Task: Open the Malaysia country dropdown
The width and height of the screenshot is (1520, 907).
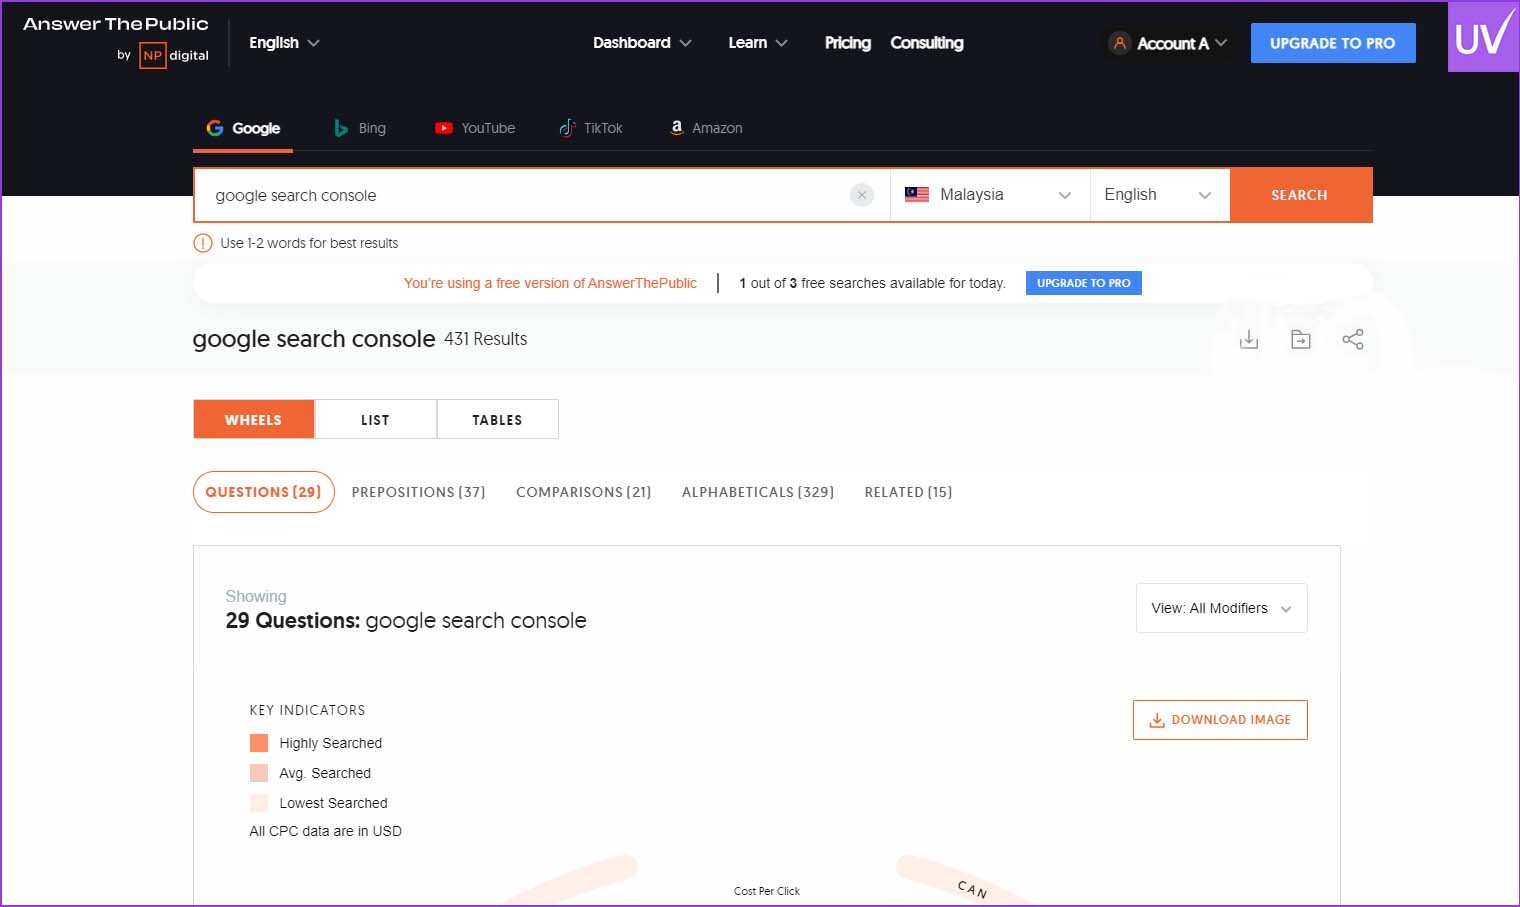Action: coord(990,195)
